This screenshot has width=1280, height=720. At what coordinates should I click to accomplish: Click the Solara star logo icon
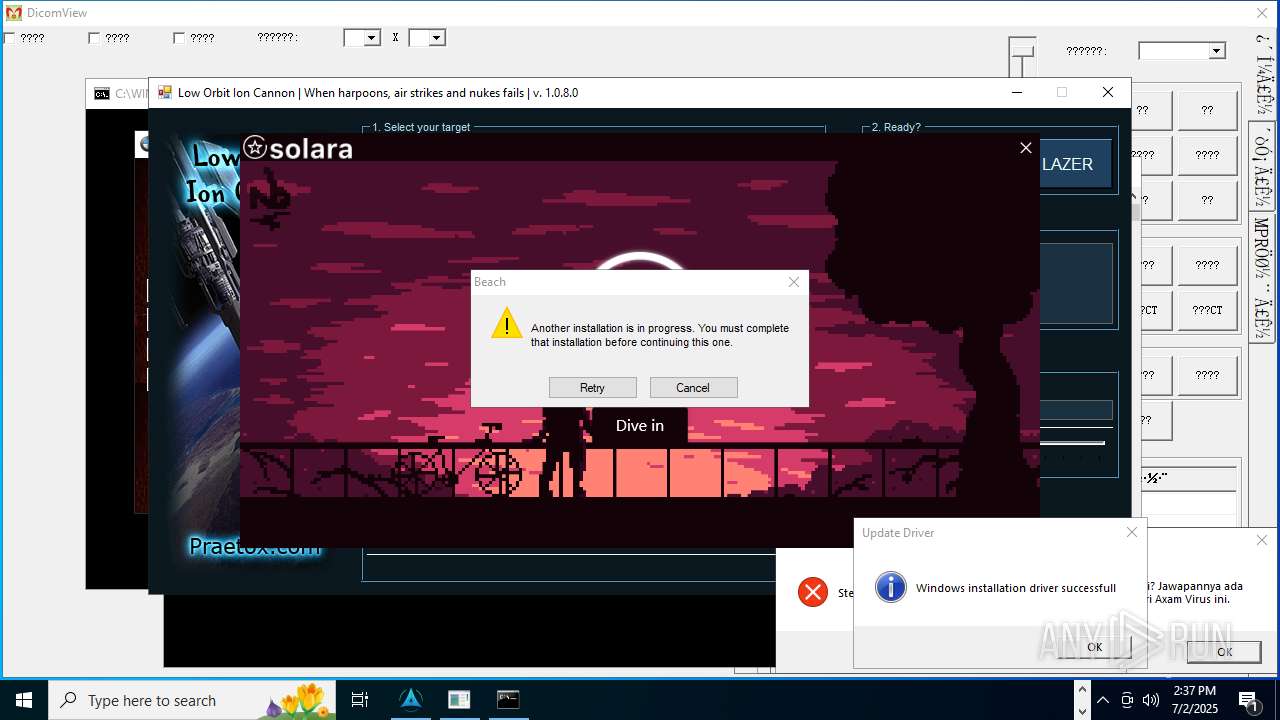(255, 148)
